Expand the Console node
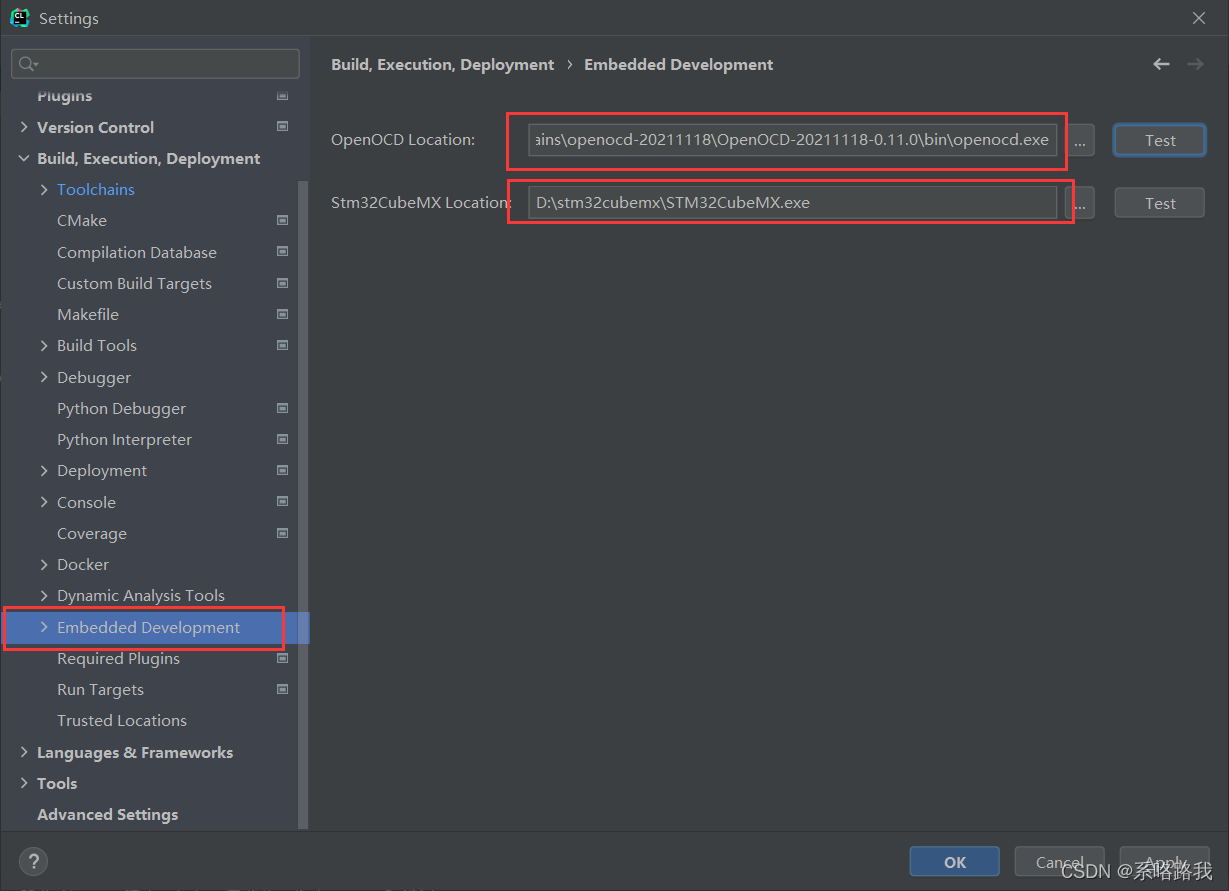This screenshot has height=891, width=1229. 44,502
